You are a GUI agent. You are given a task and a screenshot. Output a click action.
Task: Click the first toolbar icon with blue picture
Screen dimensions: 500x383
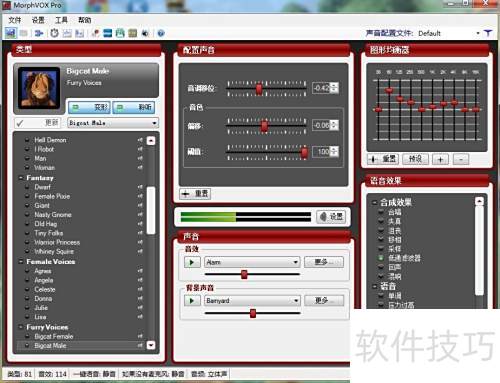(11, 33)
